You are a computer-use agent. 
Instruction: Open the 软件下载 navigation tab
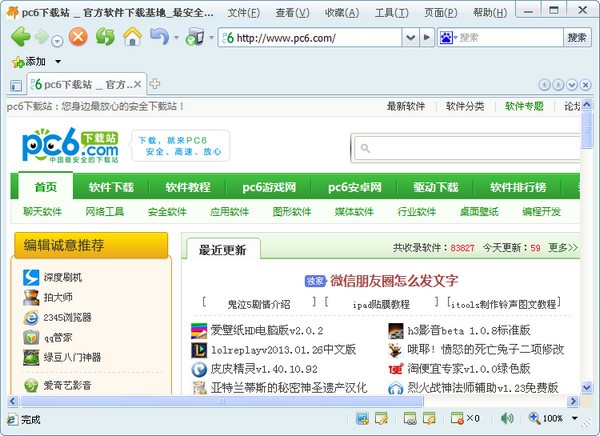111,187
